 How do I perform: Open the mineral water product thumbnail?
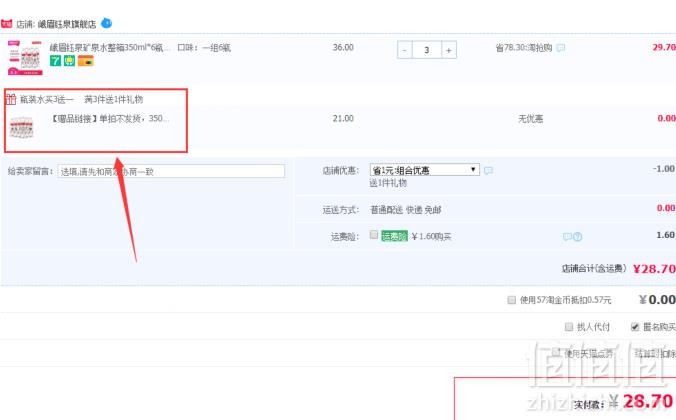point(25,58)
